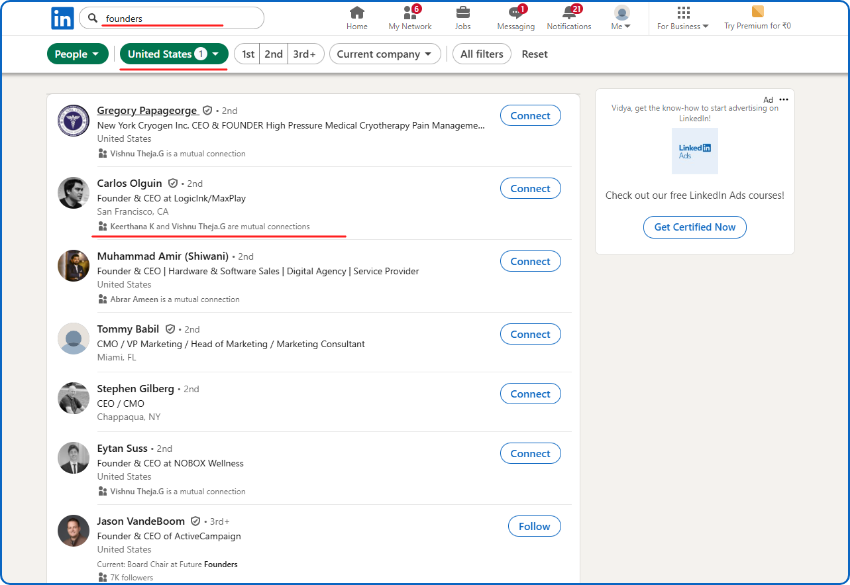Click the search magnifier icon
Screen dimensions: 850x585
93,18
